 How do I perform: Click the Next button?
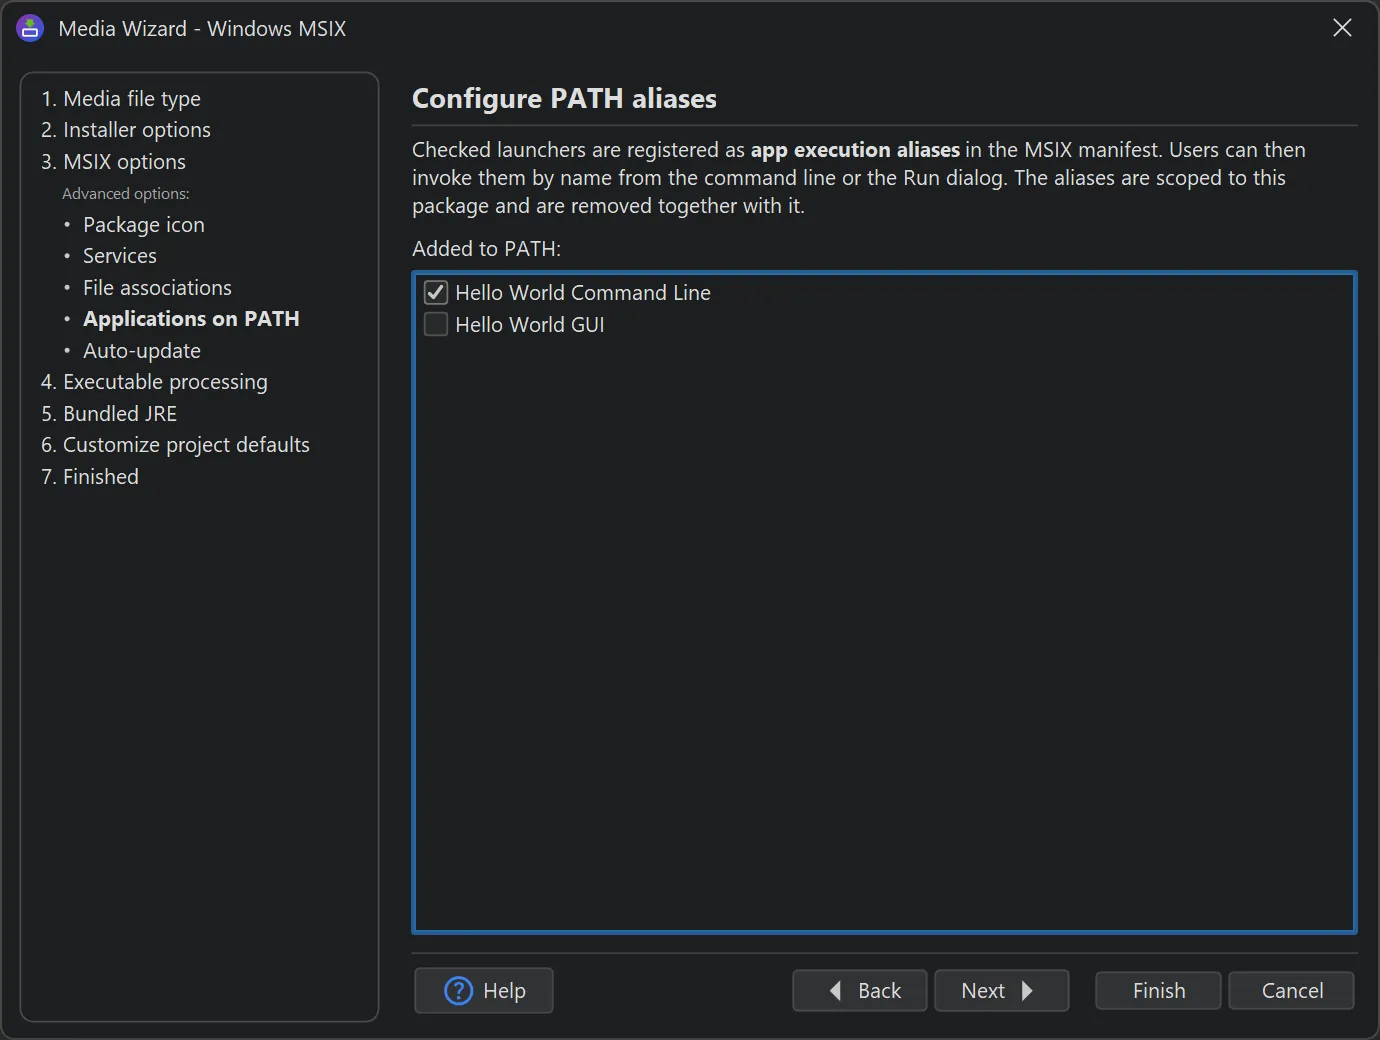click(1002, 990)
